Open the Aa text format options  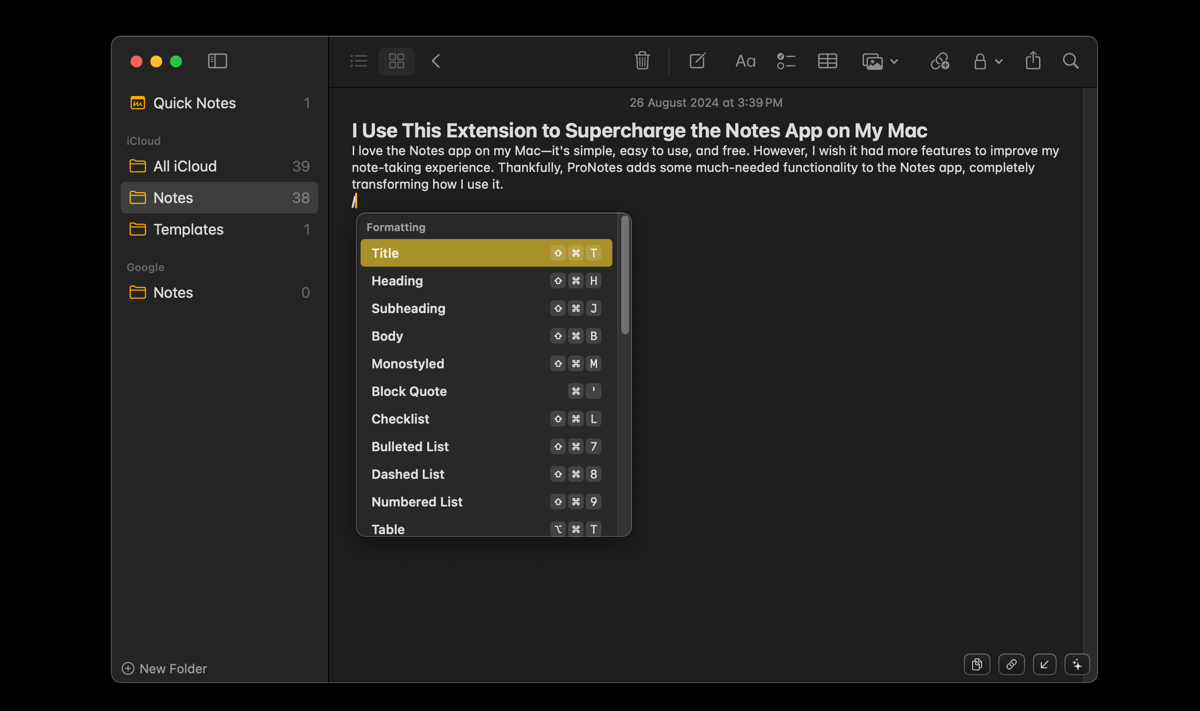(745, 61)
